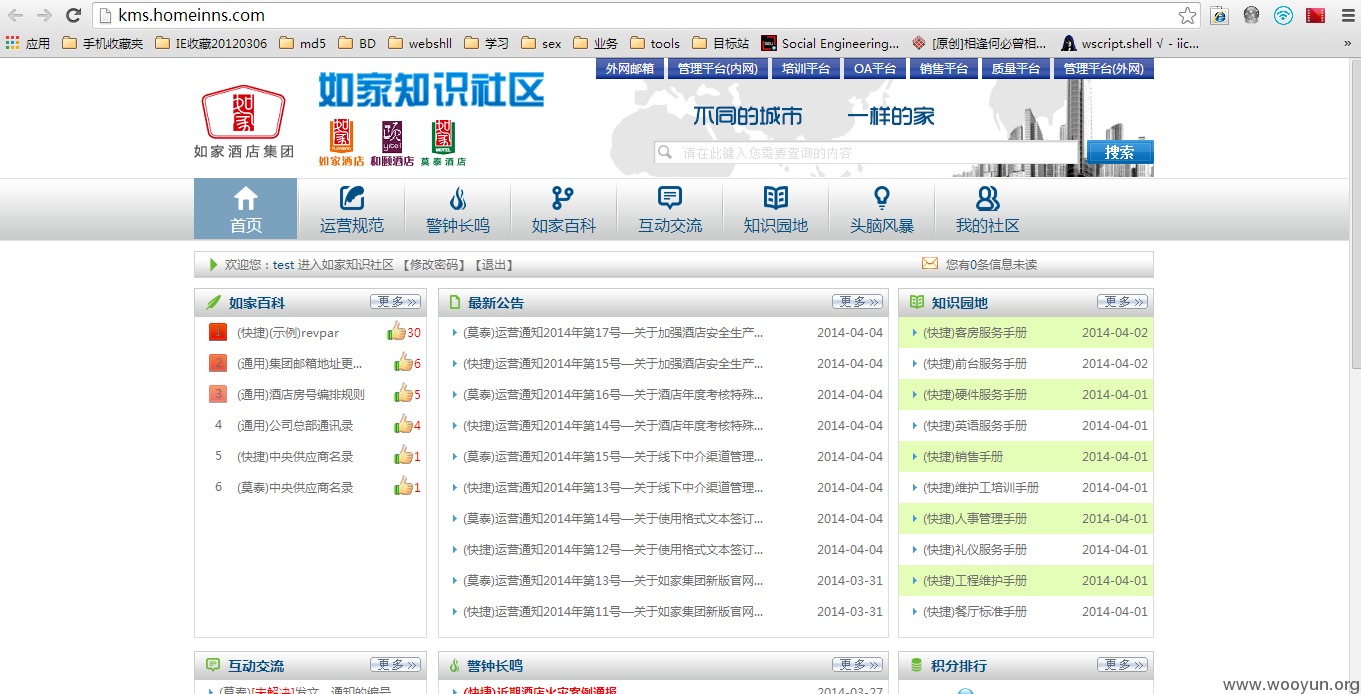1361x694 pixels.
Task: Bookmark this page with star icon
Action: coord(1187,15)
